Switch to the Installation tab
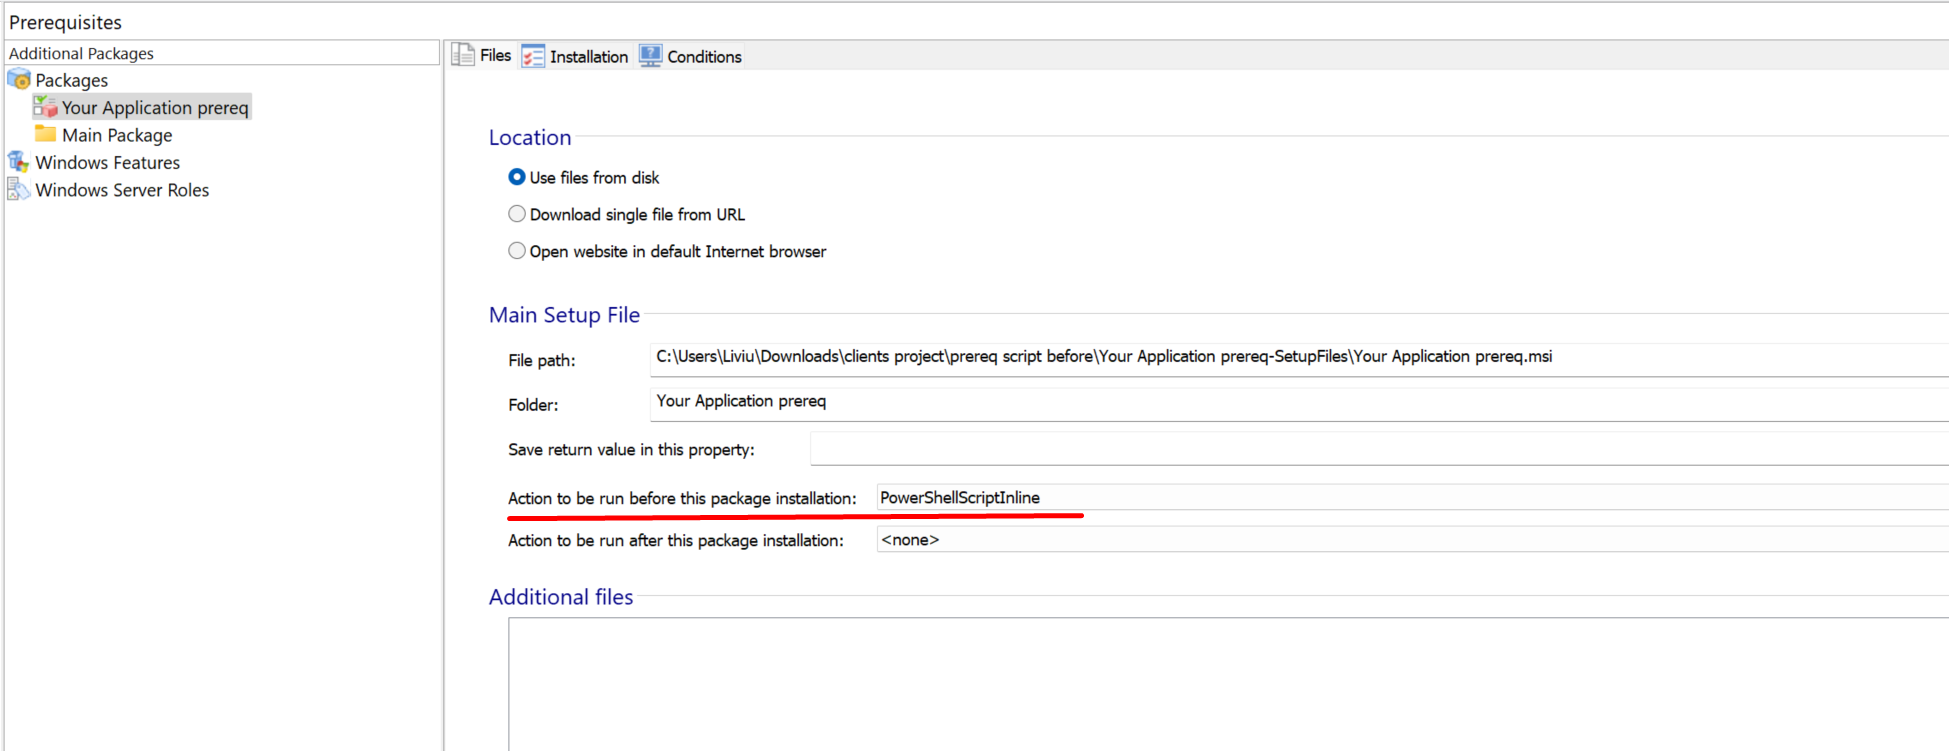The image size is (1949, 751). click(588, 57)
